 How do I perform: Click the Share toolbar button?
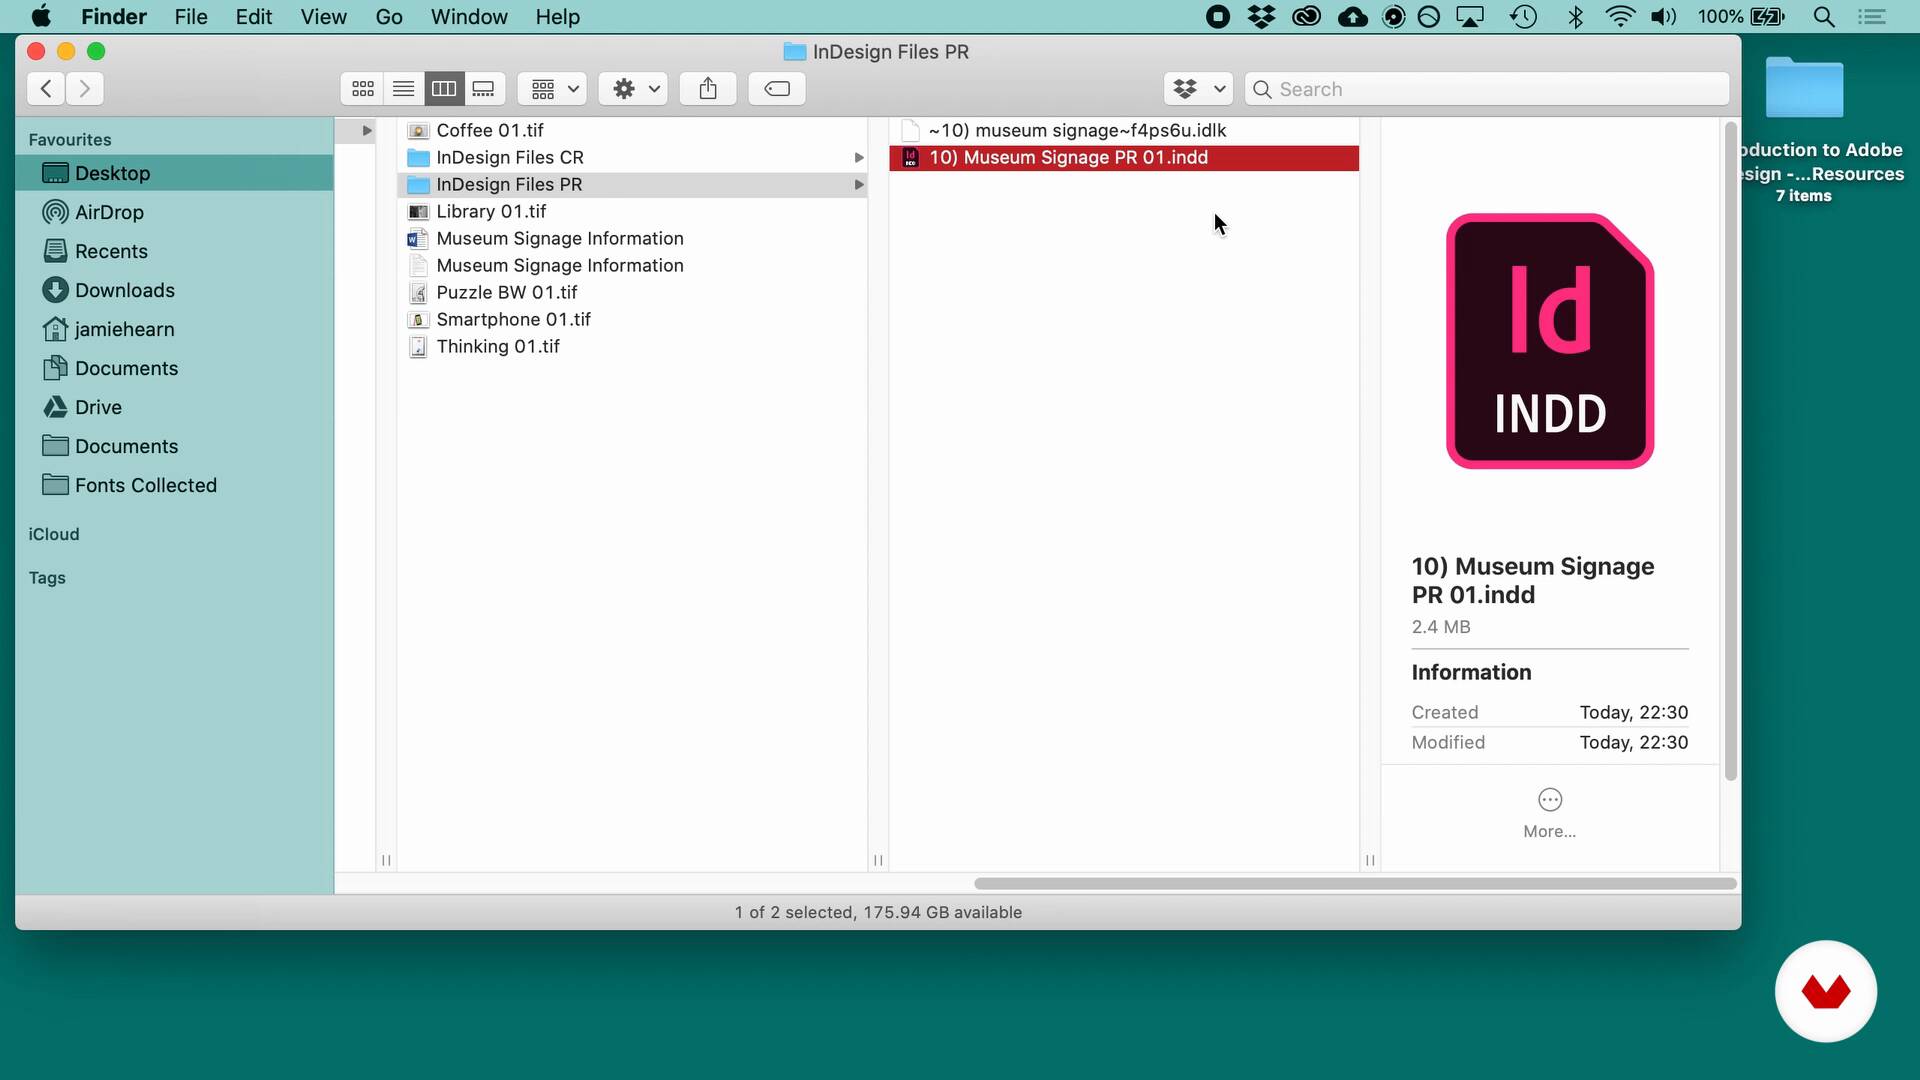[x=708, y=89]
